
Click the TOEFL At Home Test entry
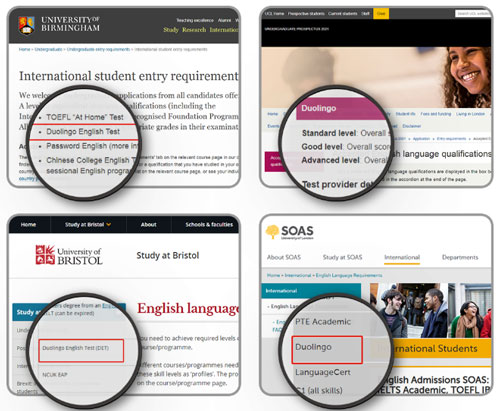coord(85,117)
